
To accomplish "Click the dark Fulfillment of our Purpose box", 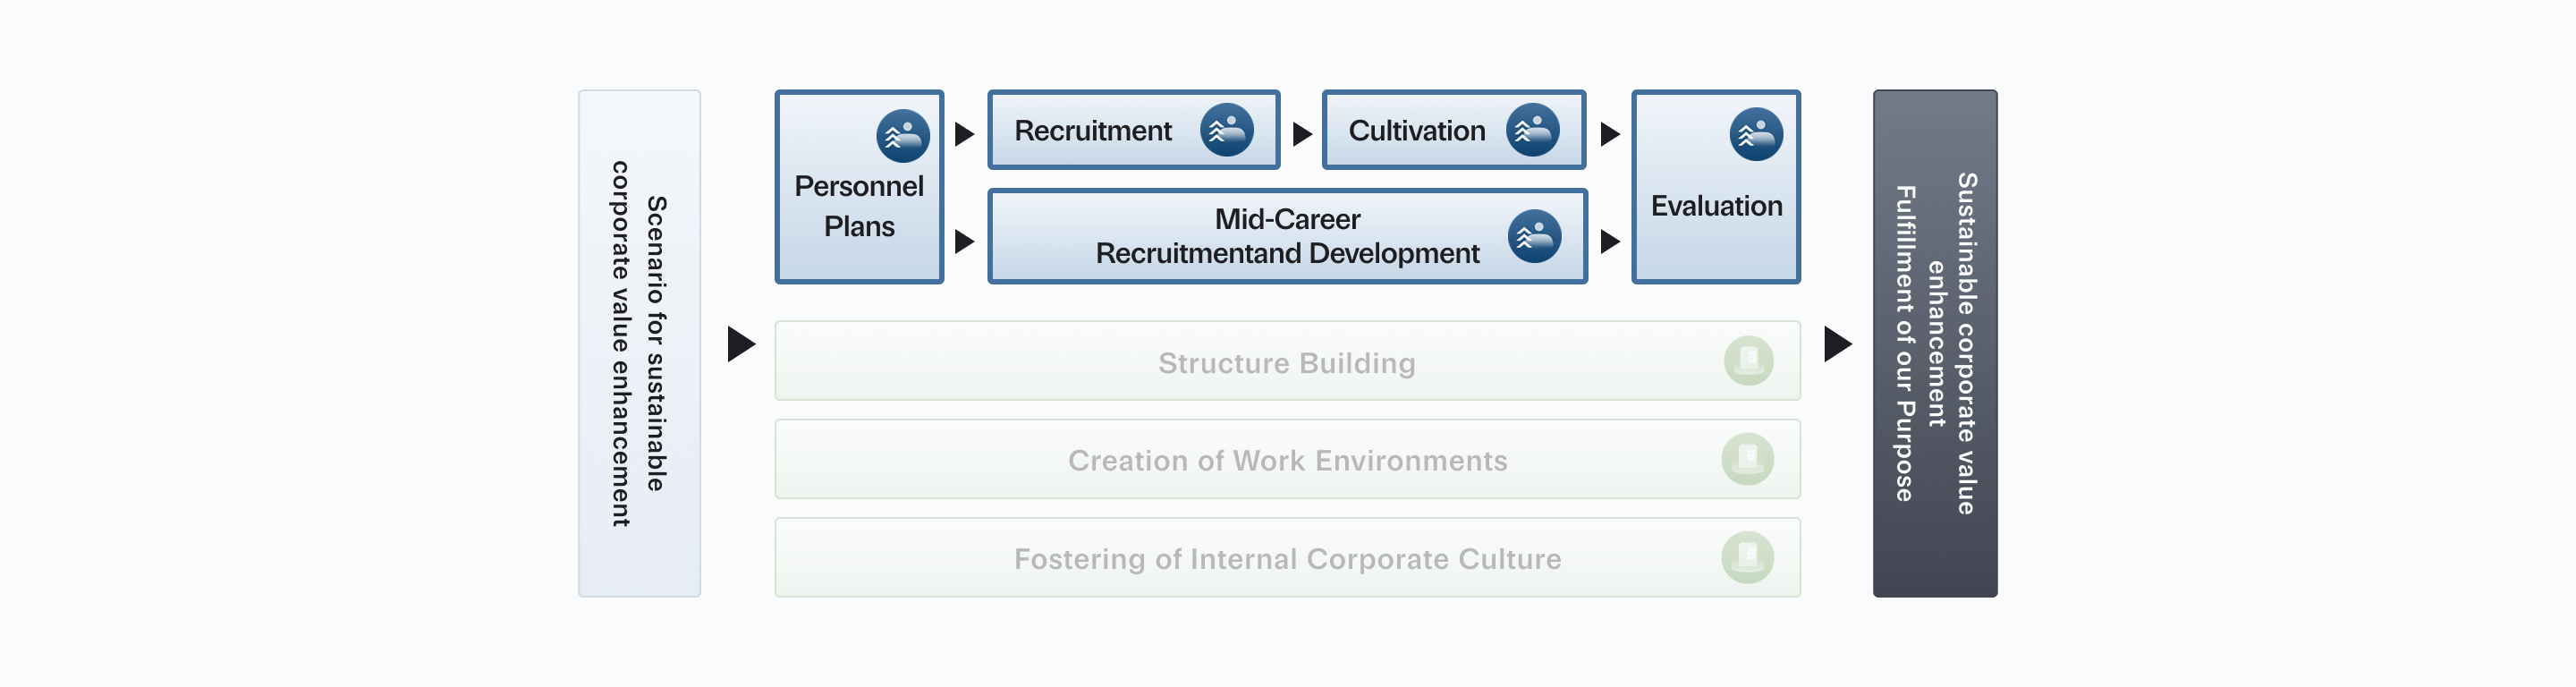I will click(x=1934, y=344).
